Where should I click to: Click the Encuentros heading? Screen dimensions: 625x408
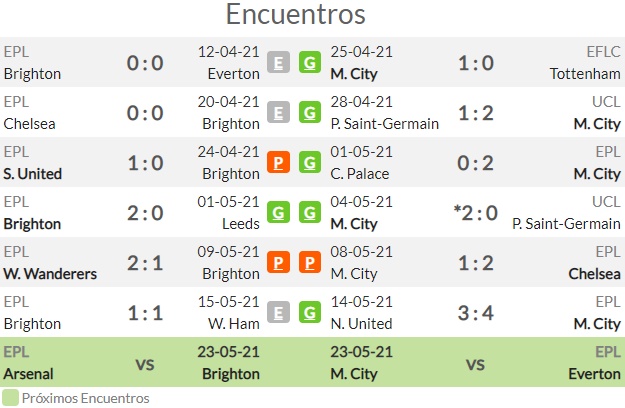coord(295,14)
